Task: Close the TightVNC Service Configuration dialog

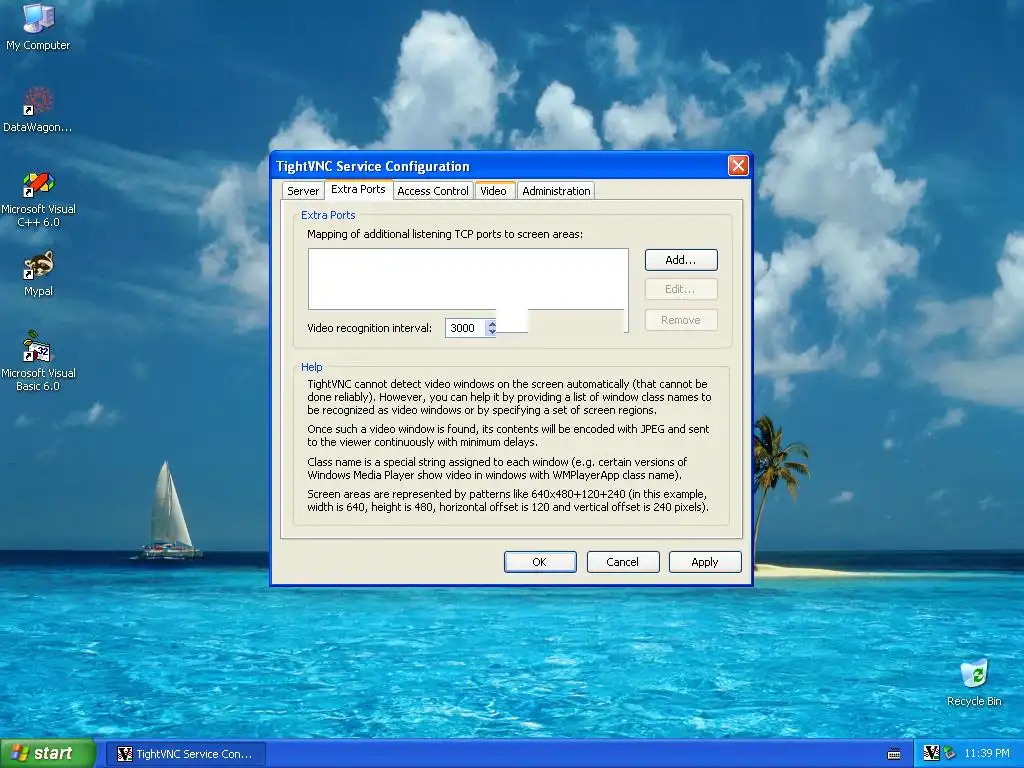Action: coord(738,166)
